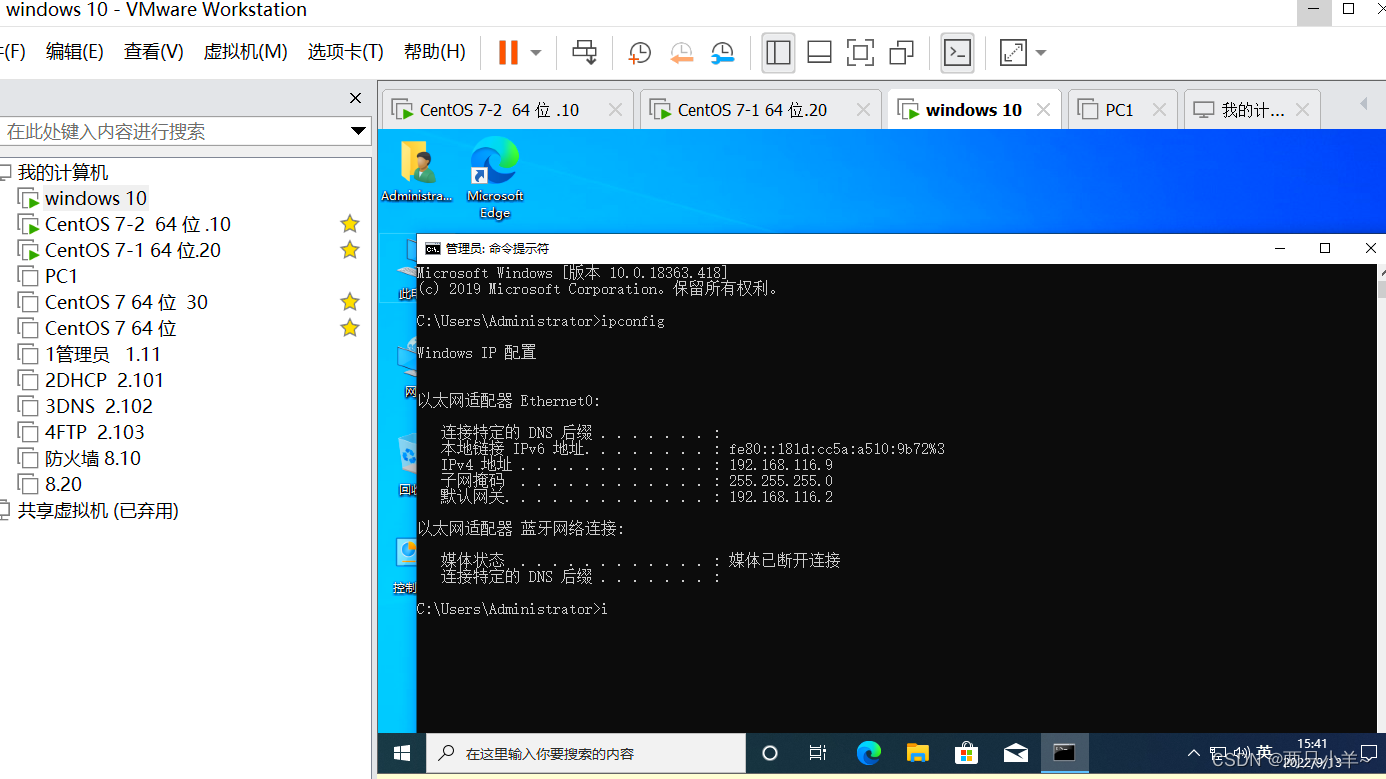Viewport: 1386px width, 779px height.
Task: Toggle the console view button
Action: [x=958, y=52]
